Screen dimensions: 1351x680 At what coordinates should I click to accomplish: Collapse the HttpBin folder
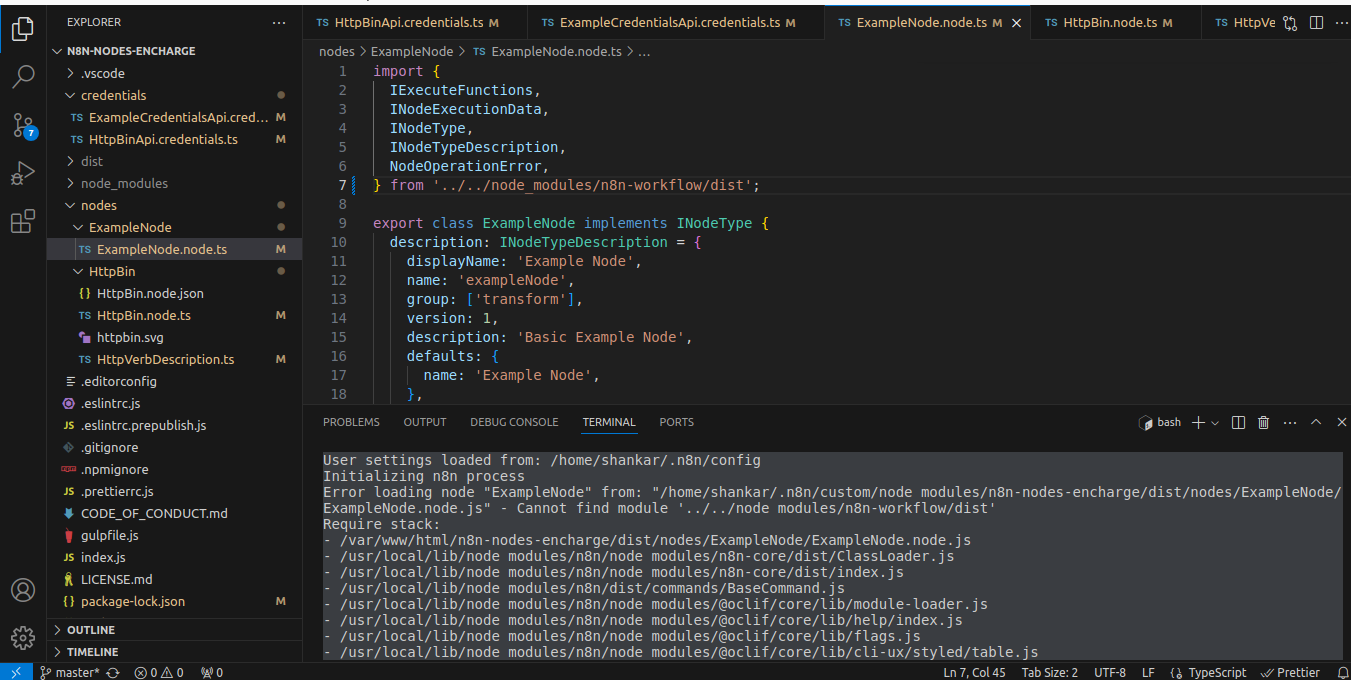(x=112, y=271)
